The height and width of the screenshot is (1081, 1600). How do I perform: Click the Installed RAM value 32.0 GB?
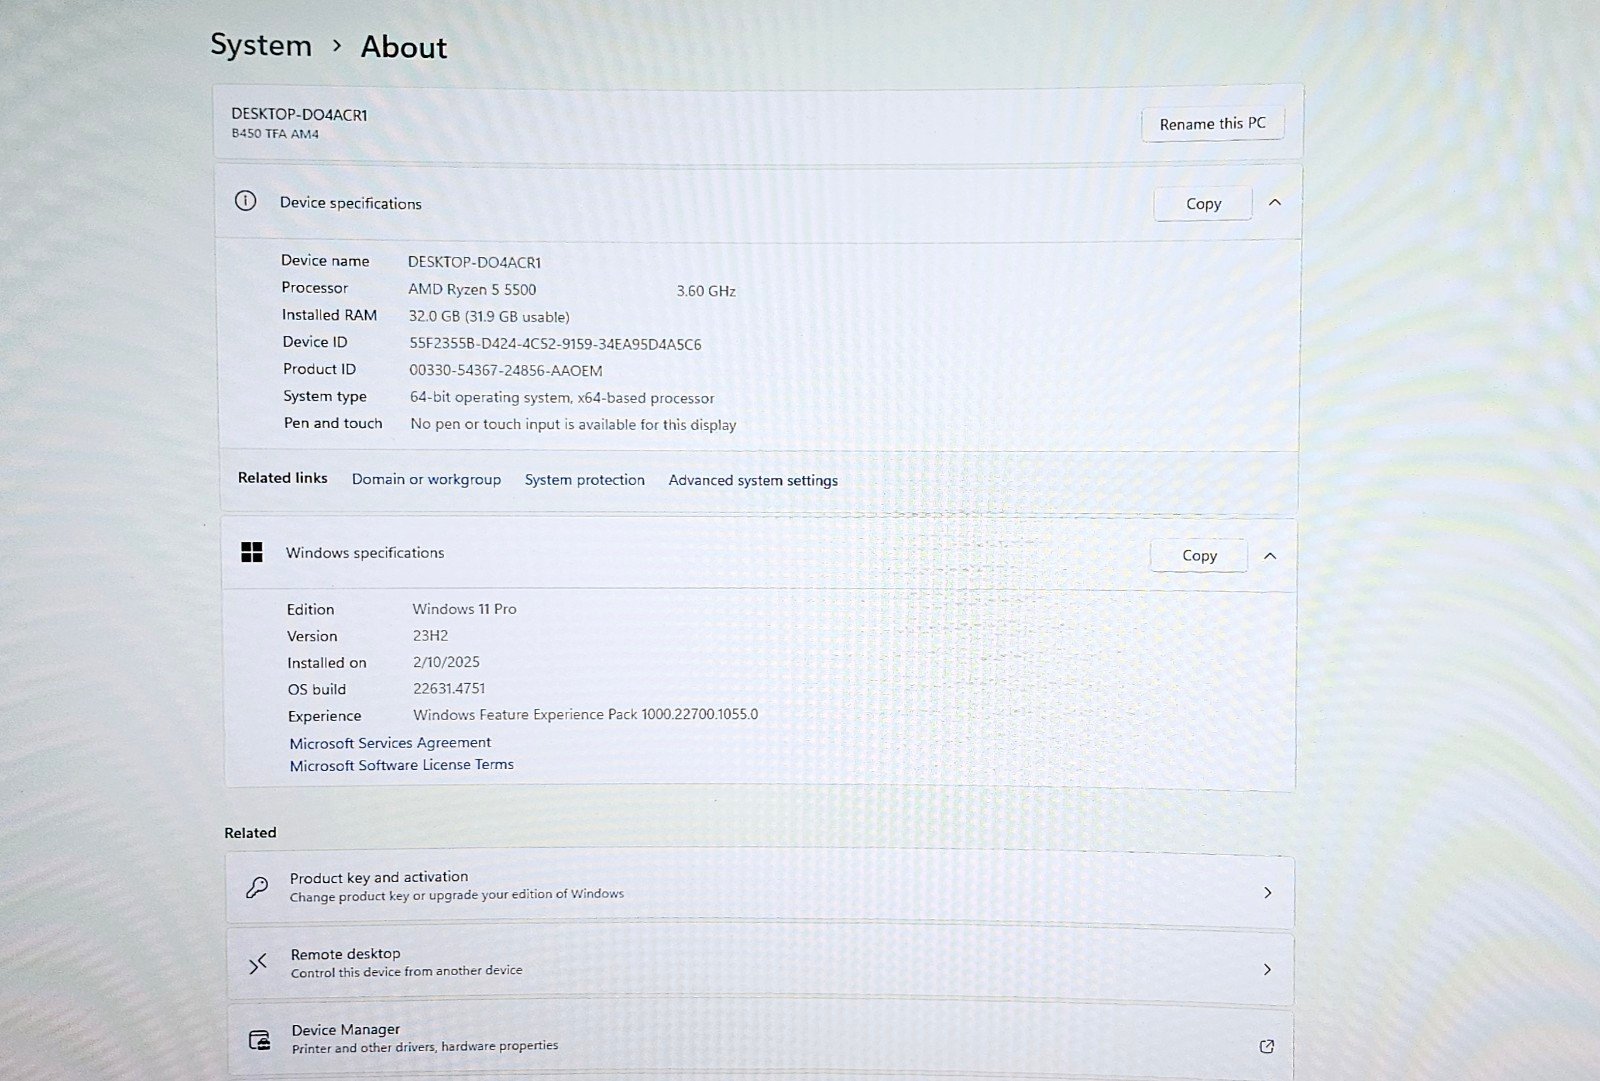click(489, 317)
